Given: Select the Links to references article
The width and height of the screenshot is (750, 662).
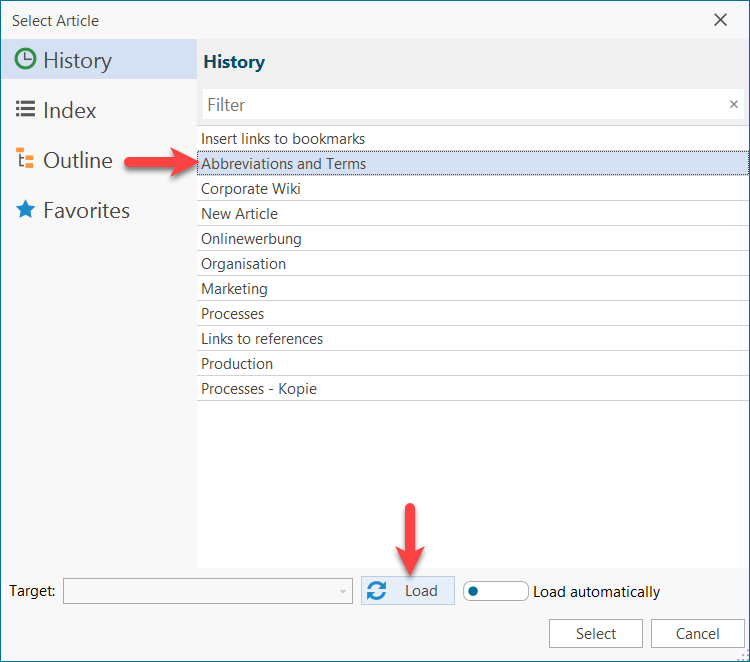Looking at the screenshot, I should point(262,339).
